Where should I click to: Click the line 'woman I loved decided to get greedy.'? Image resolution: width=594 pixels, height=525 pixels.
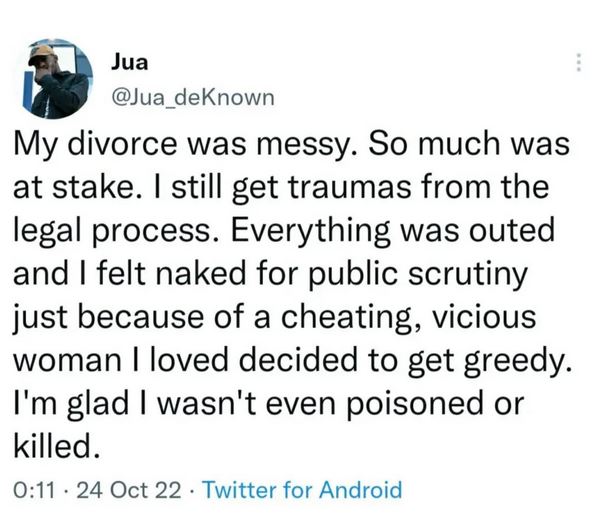click(292, 361)
